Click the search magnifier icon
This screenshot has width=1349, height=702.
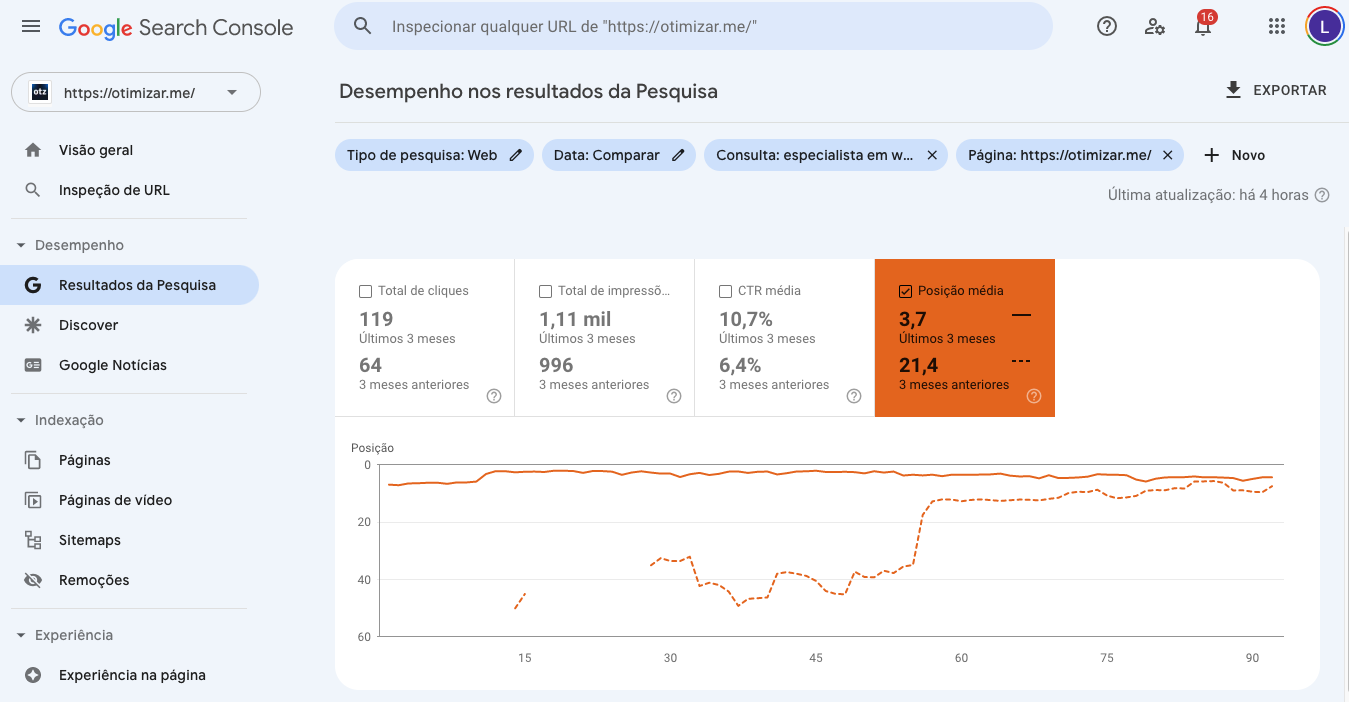(x=363, y=26)
